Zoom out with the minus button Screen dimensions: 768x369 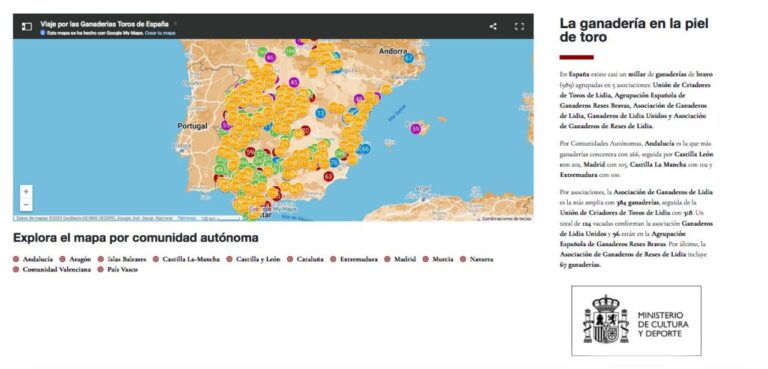(x=26, y=204)
